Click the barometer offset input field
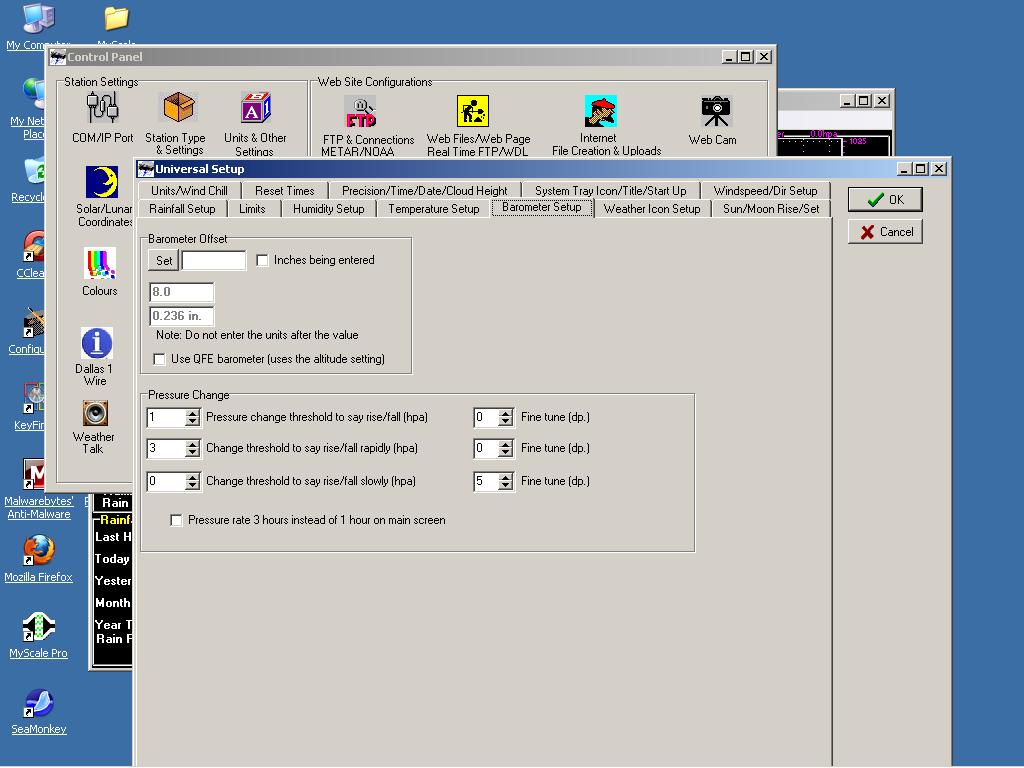 213,261
